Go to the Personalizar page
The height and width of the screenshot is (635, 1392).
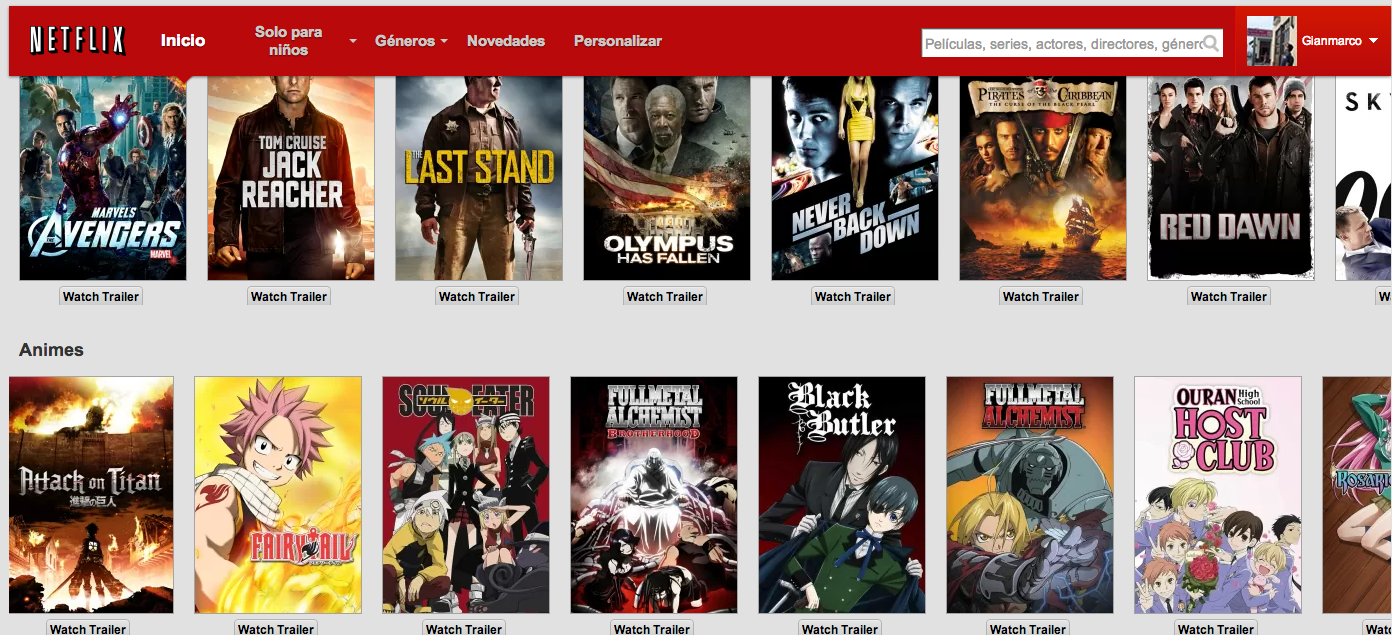[x=618, y=41]
